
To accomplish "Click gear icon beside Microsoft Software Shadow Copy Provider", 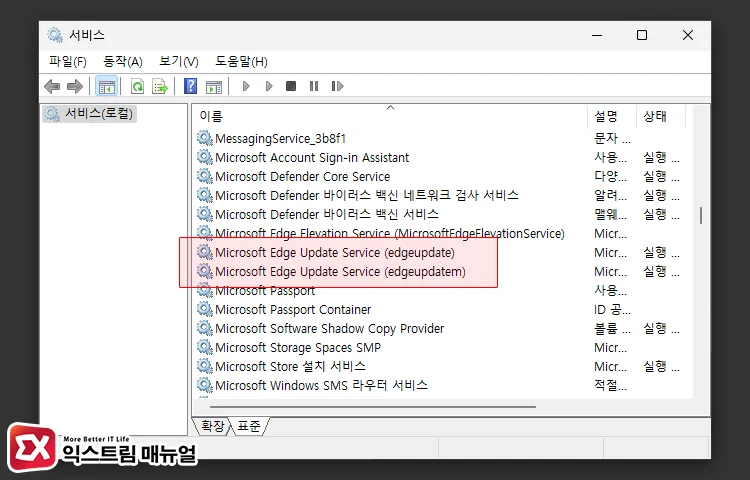I will tap(205, 328).
